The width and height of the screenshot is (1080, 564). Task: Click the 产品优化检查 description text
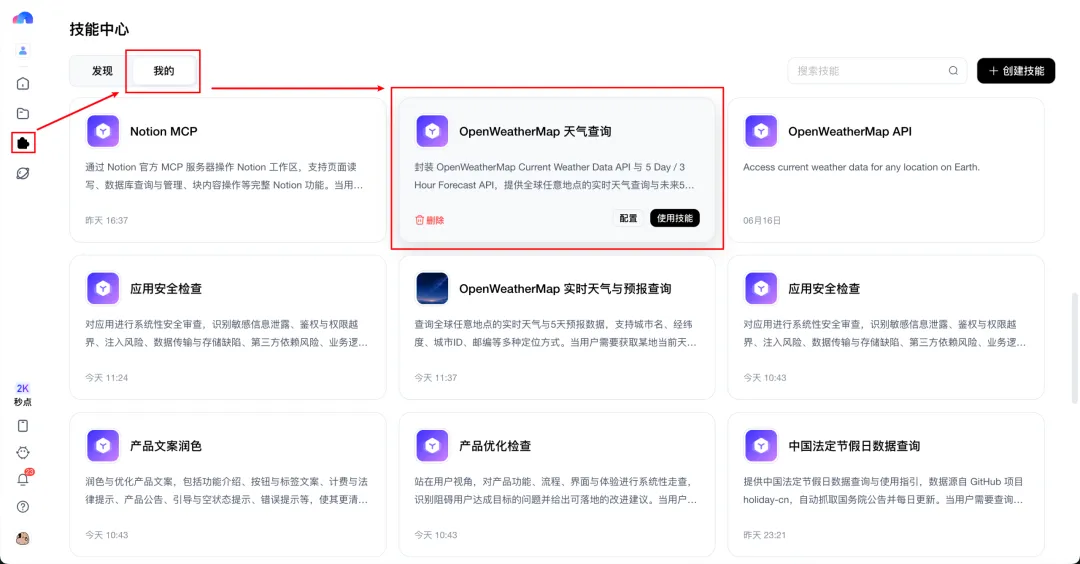click(556, 490)
